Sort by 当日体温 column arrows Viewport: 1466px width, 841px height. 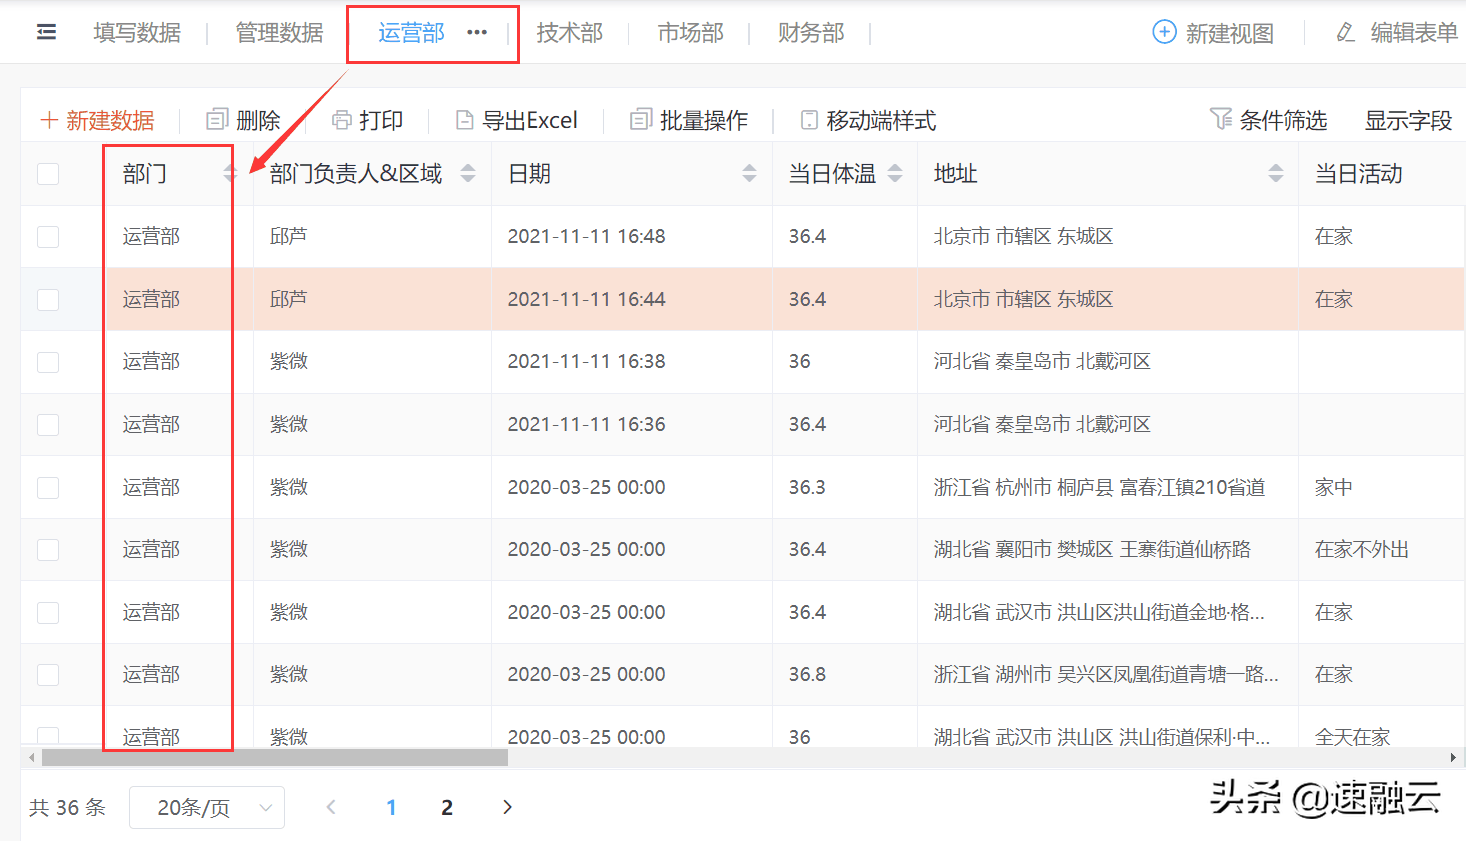(895, 173)
